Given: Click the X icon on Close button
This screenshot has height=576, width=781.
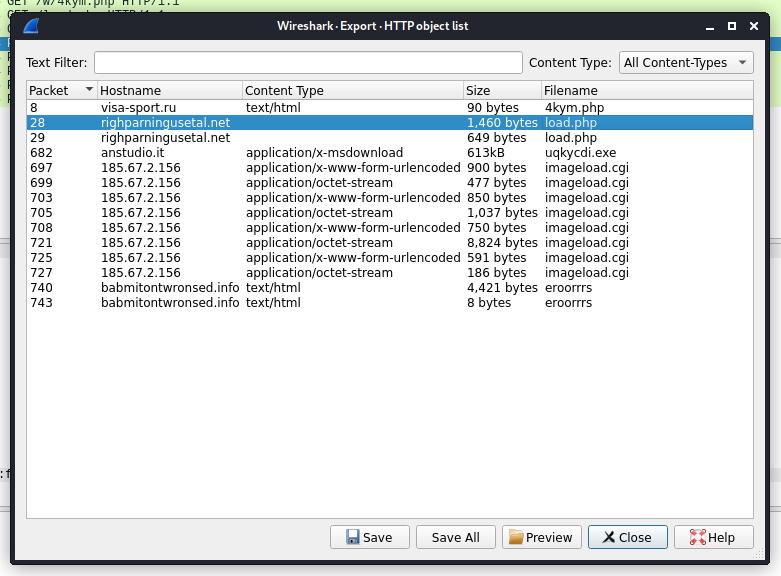Looking at the screenshot, I should 609,537.
